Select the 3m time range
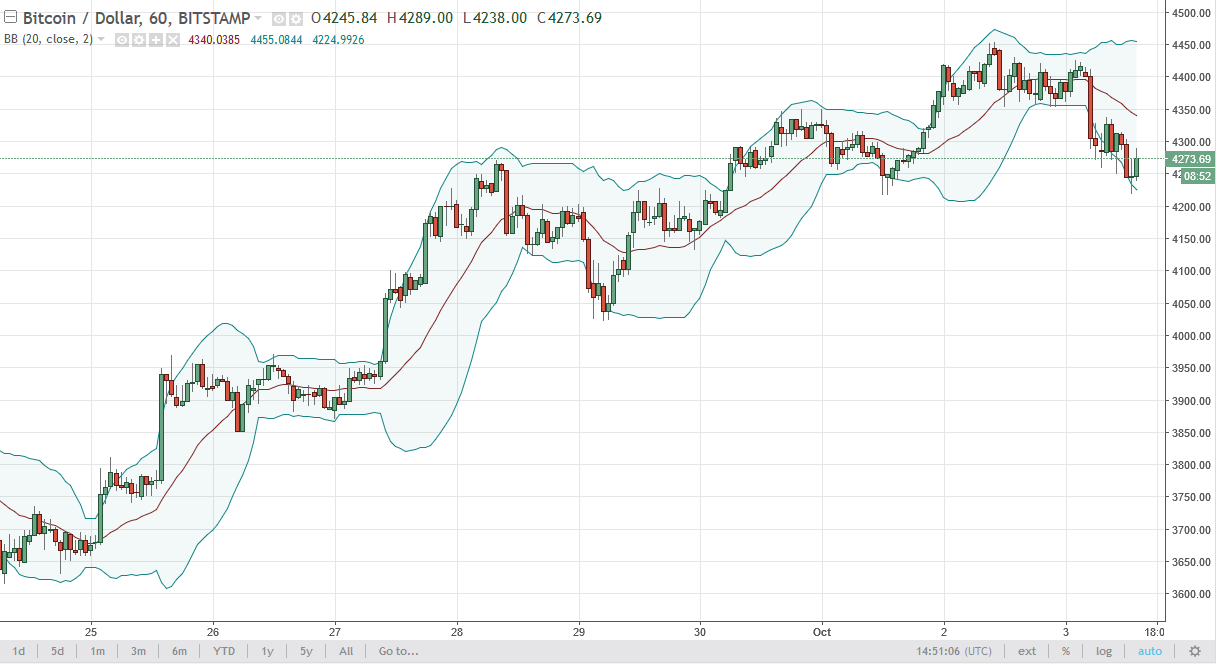Viewport: 1216px width, 664px height. pyautogui.click(x=138, y=651)
